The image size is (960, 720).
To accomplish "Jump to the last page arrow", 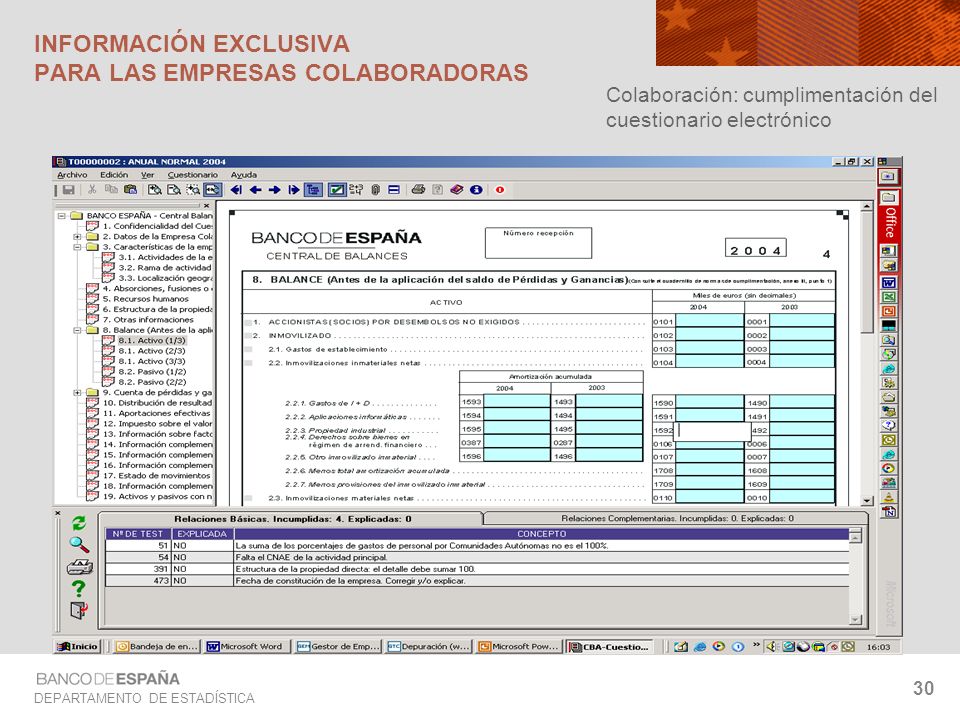I will (x=293, y=190).
